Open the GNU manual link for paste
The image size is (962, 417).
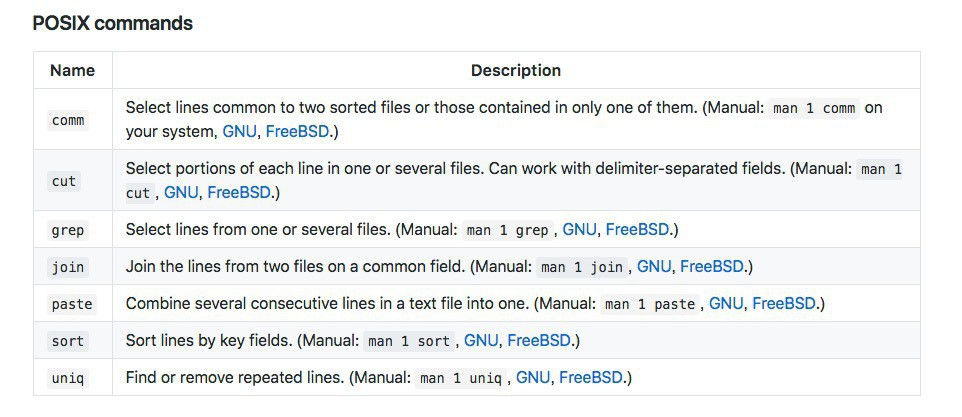(x=726, y=304)
